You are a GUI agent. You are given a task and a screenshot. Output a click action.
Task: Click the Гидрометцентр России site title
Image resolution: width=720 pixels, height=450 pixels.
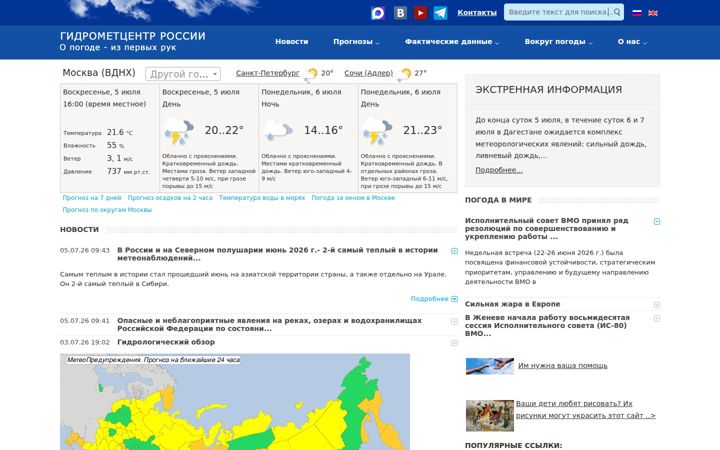[x=133, y=36]
